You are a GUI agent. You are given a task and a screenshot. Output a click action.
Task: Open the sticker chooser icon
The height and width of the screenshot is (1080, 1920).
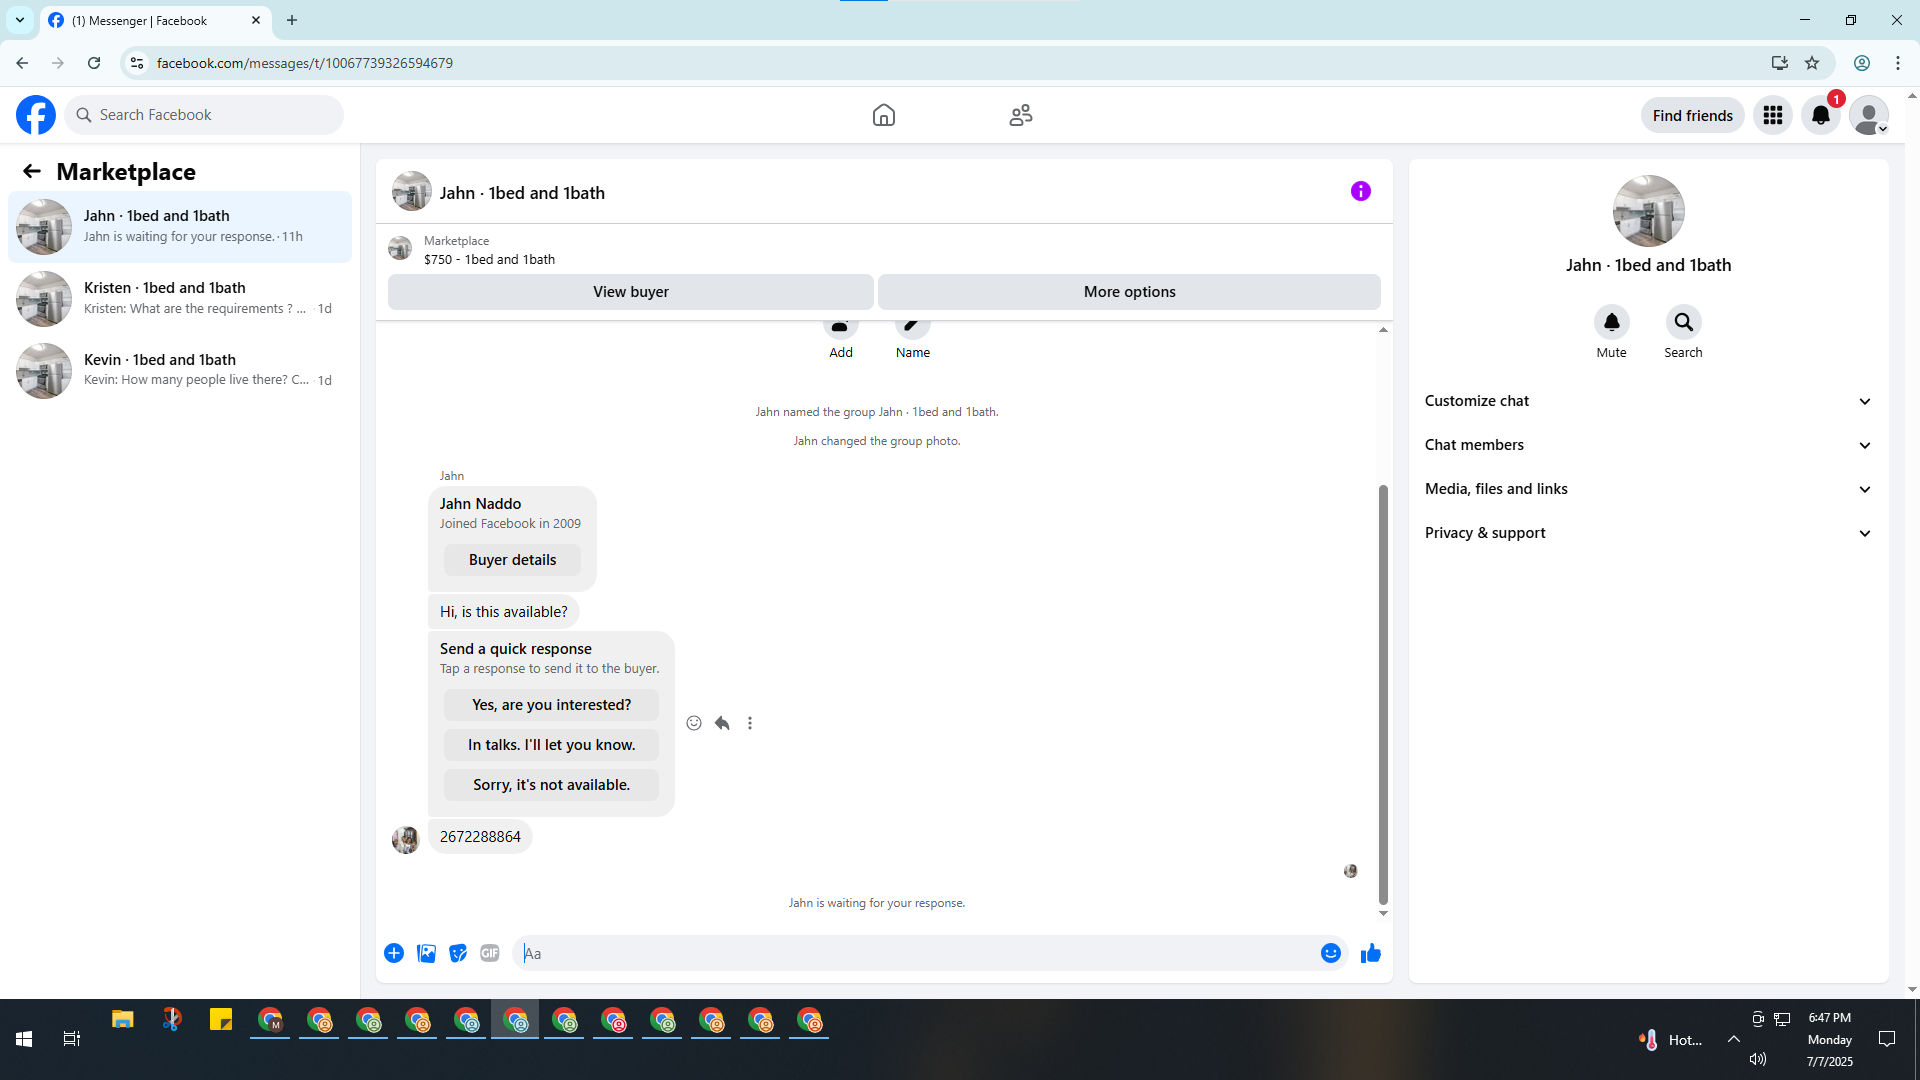pos(458,953)
